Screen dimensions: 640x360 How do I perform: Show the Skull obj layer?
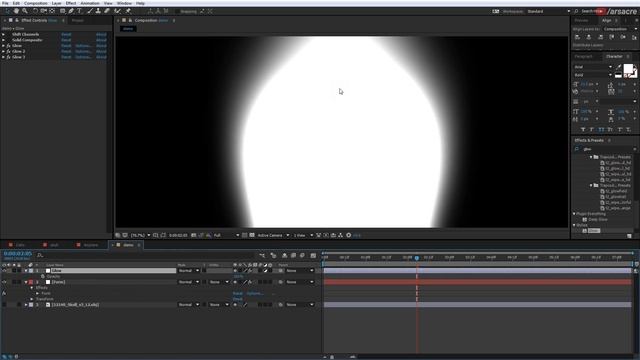point(4,305)
